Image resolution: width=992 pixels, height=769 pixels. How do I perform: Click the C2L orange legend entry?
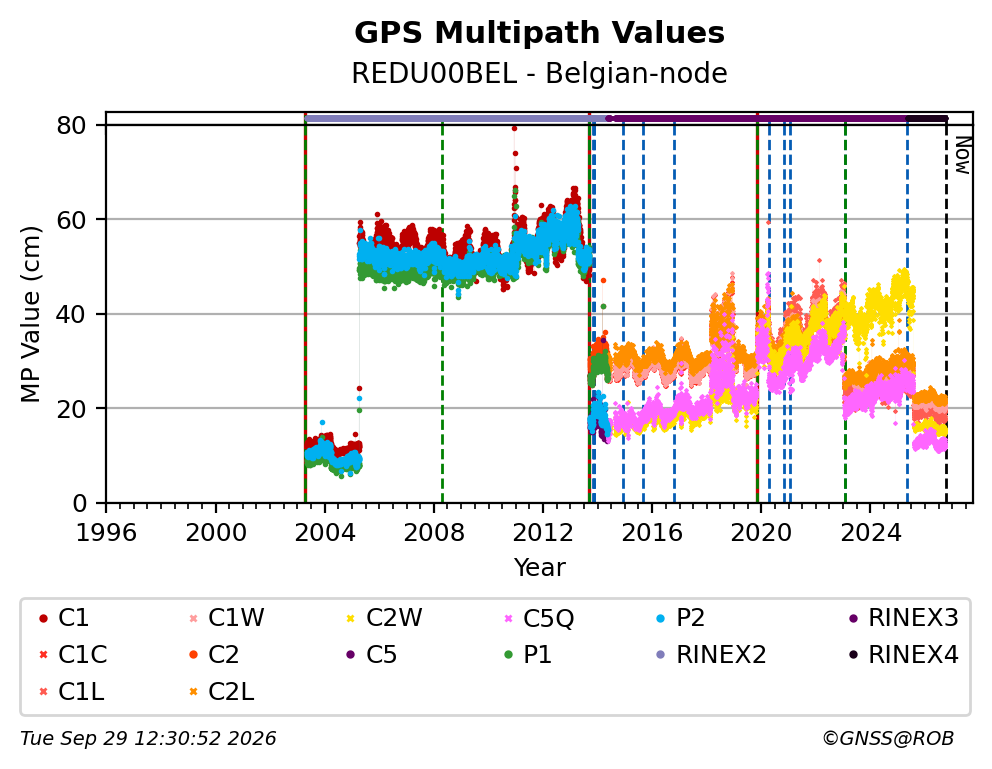pos(222,692)
